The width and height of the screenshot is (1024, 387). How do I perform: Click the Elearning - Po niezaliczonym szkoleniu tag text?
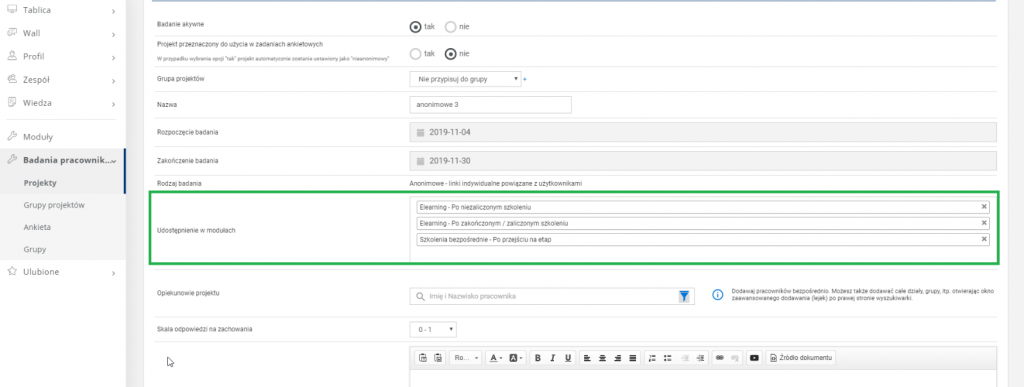[475, 208]
